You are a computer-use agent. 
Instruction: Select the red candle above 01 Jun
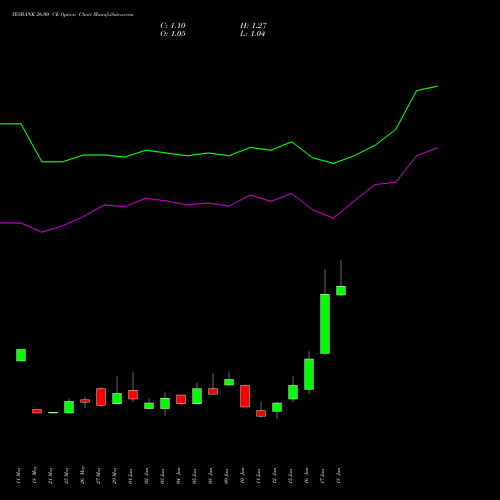click(133, 394)
